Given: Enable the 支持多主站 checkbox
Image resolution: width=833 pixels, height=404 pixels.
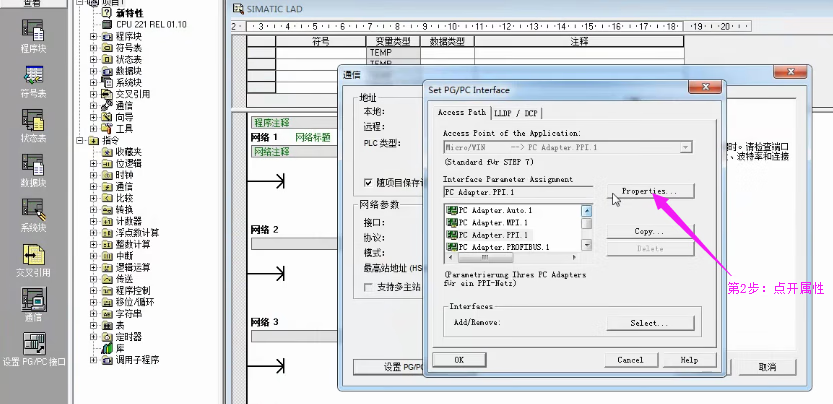Looking at the screenshot, I should pos(369,288).
